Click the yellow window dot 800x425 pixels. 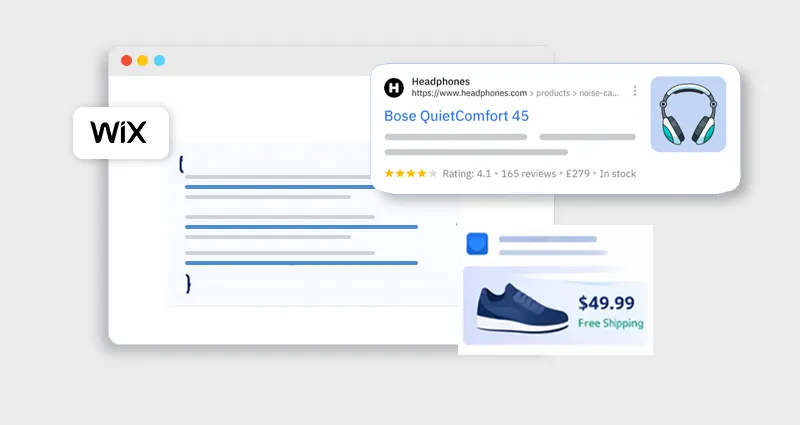[x=143, y=61]
